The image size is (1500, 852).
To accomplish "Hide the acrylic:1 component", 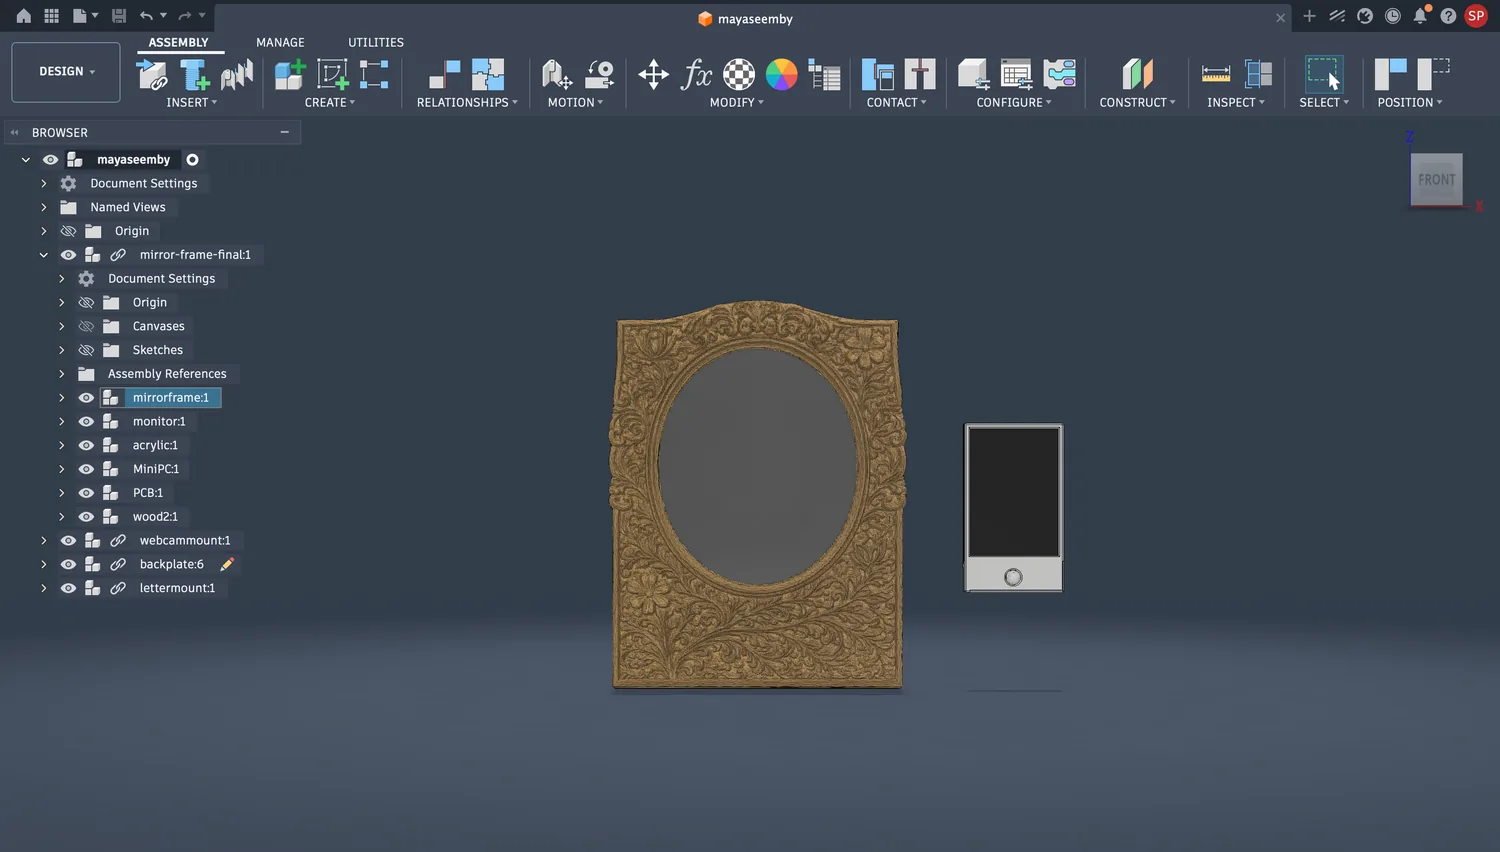I will (x=86, y=445).
